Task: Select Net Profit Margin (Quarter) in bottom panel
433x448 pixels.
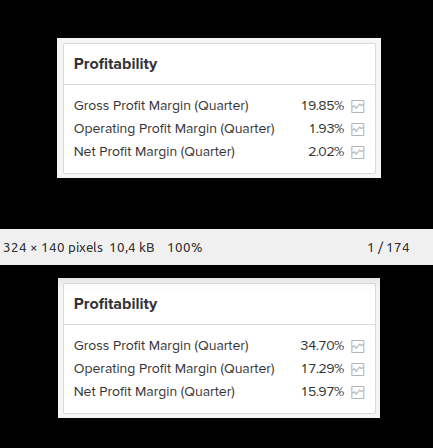Action: click(154, 392)
